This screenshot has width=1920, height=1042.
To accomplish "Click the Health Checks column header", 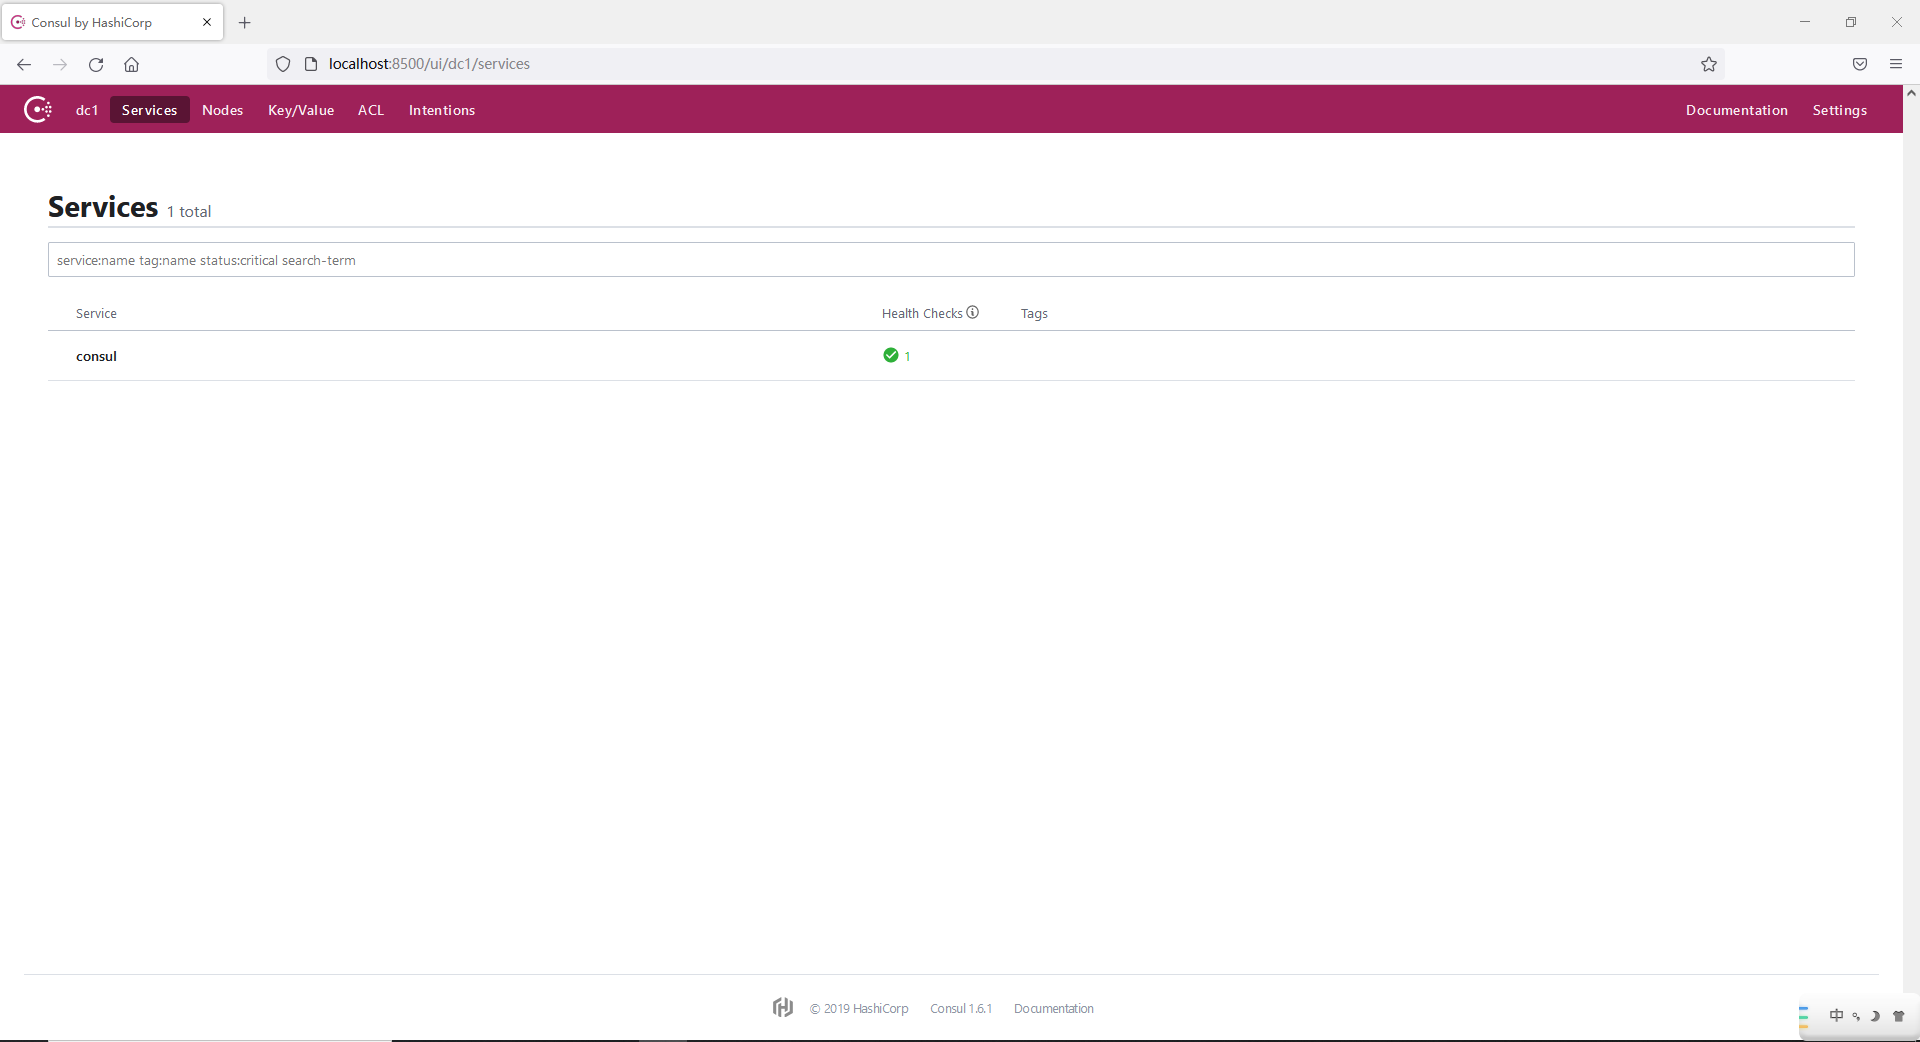I will [922, 313].
